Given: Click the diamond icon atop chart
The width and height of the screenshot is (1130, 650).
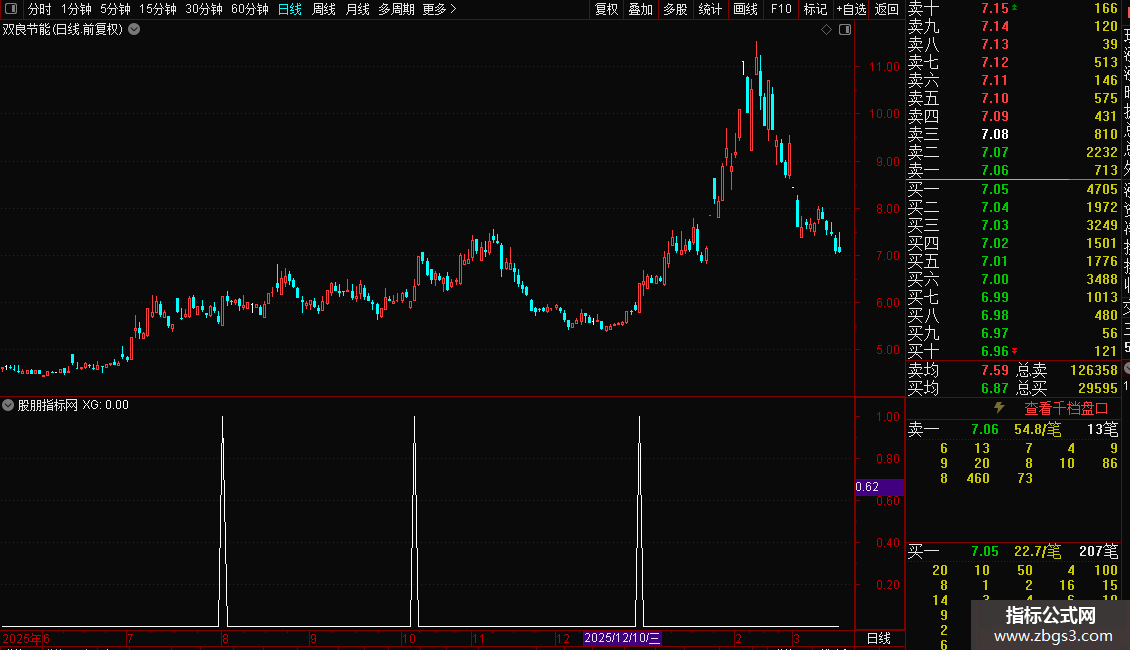Looking at the screenshot, I should click(x=827, y=30).
